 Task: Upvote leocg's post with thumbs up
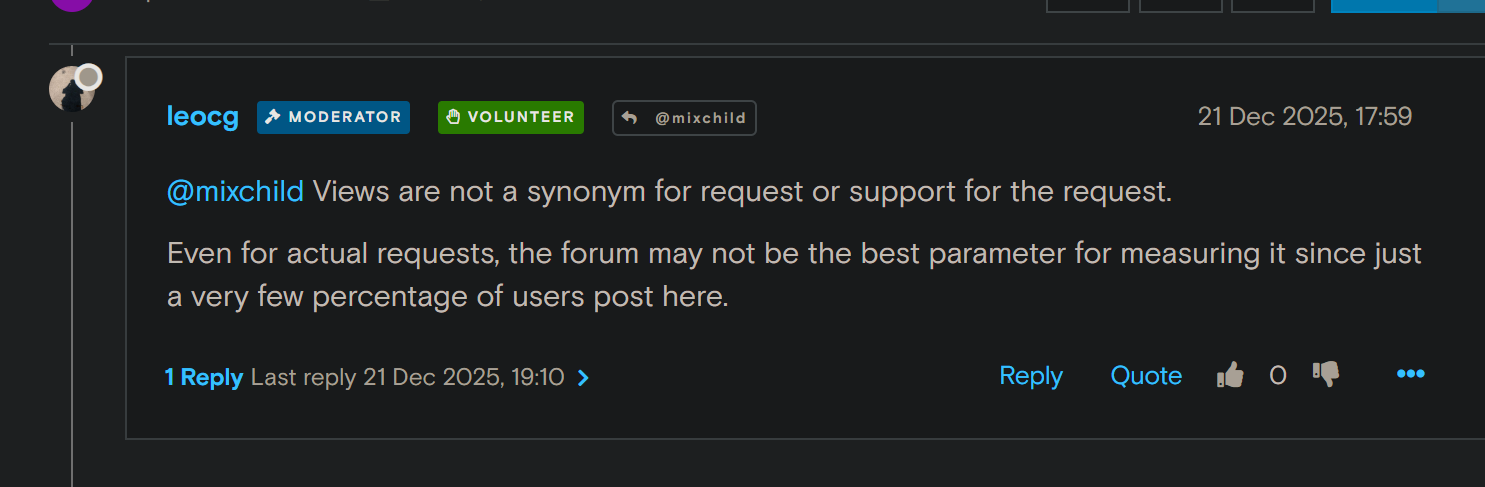[1230, 376]
